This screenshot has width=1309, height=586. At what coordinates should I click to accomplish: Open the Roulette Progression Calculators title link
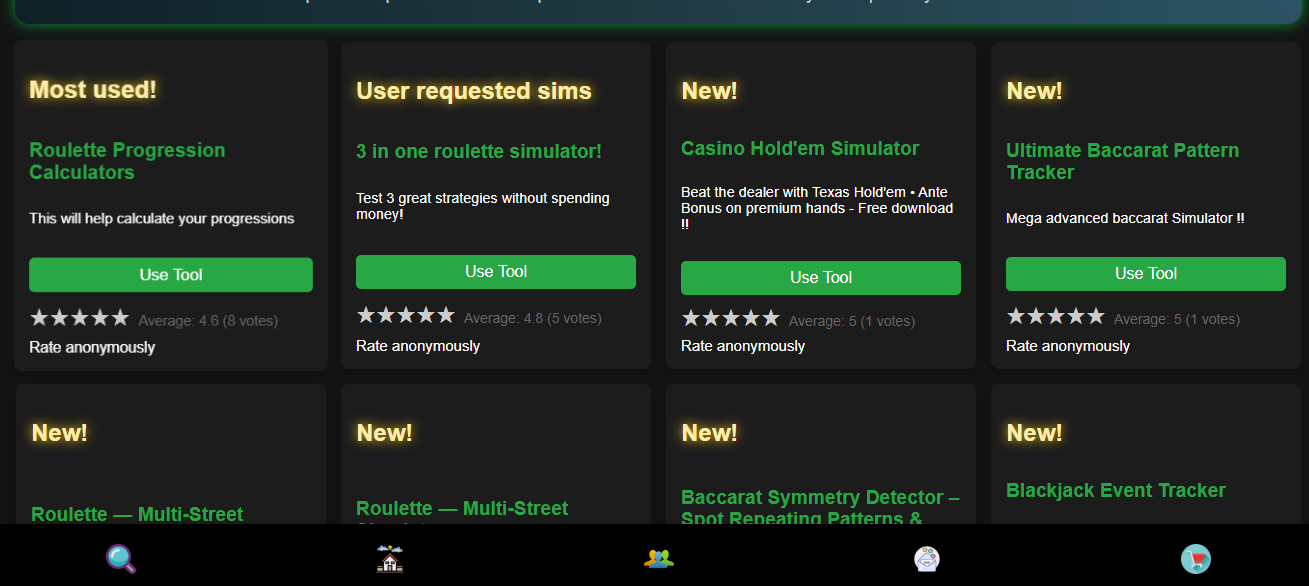(127, 161)
